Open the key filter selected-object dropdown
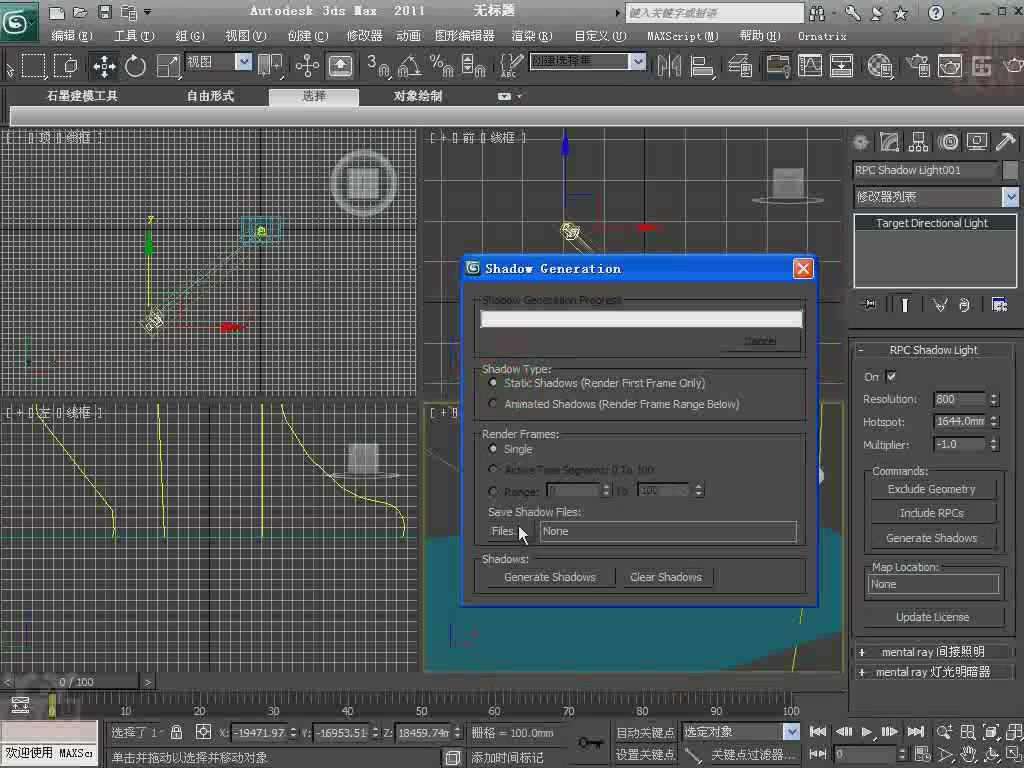This screenshot has width=1024, height=768. [x=791, y=731]
